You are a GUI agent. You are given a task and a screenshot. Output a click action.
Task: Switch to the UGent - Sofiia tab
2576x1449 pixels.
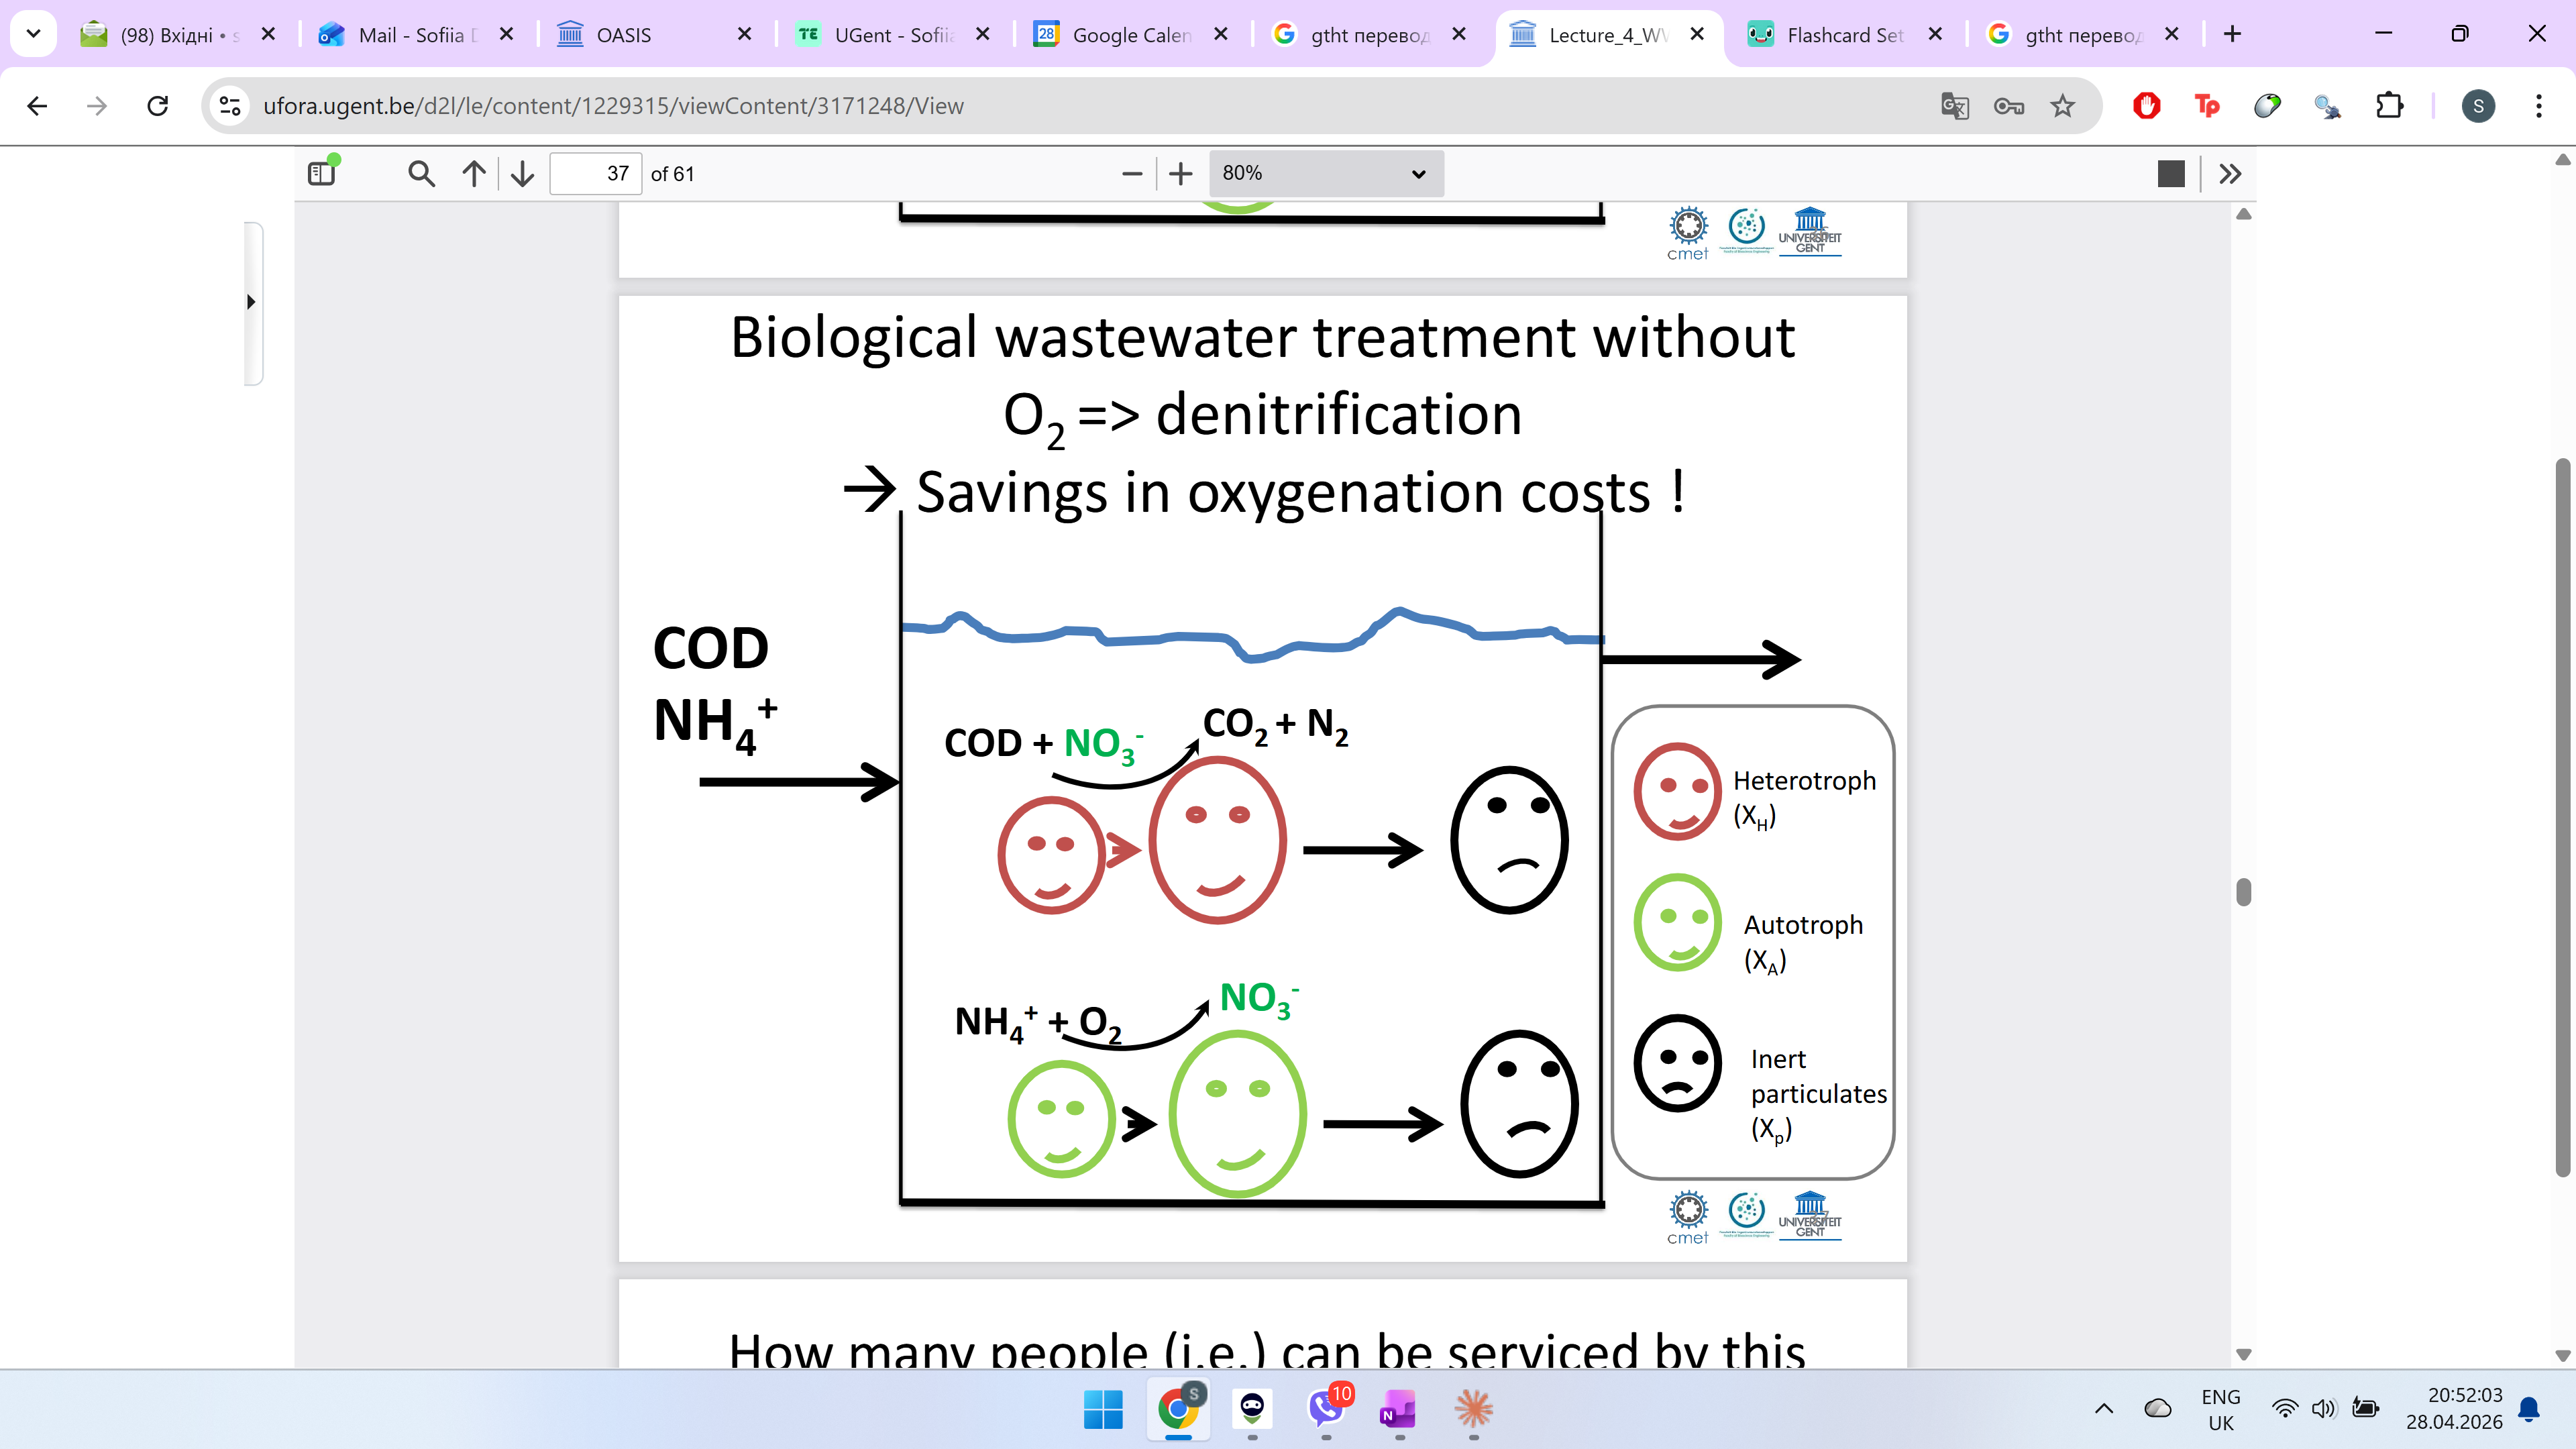point(891,35)
